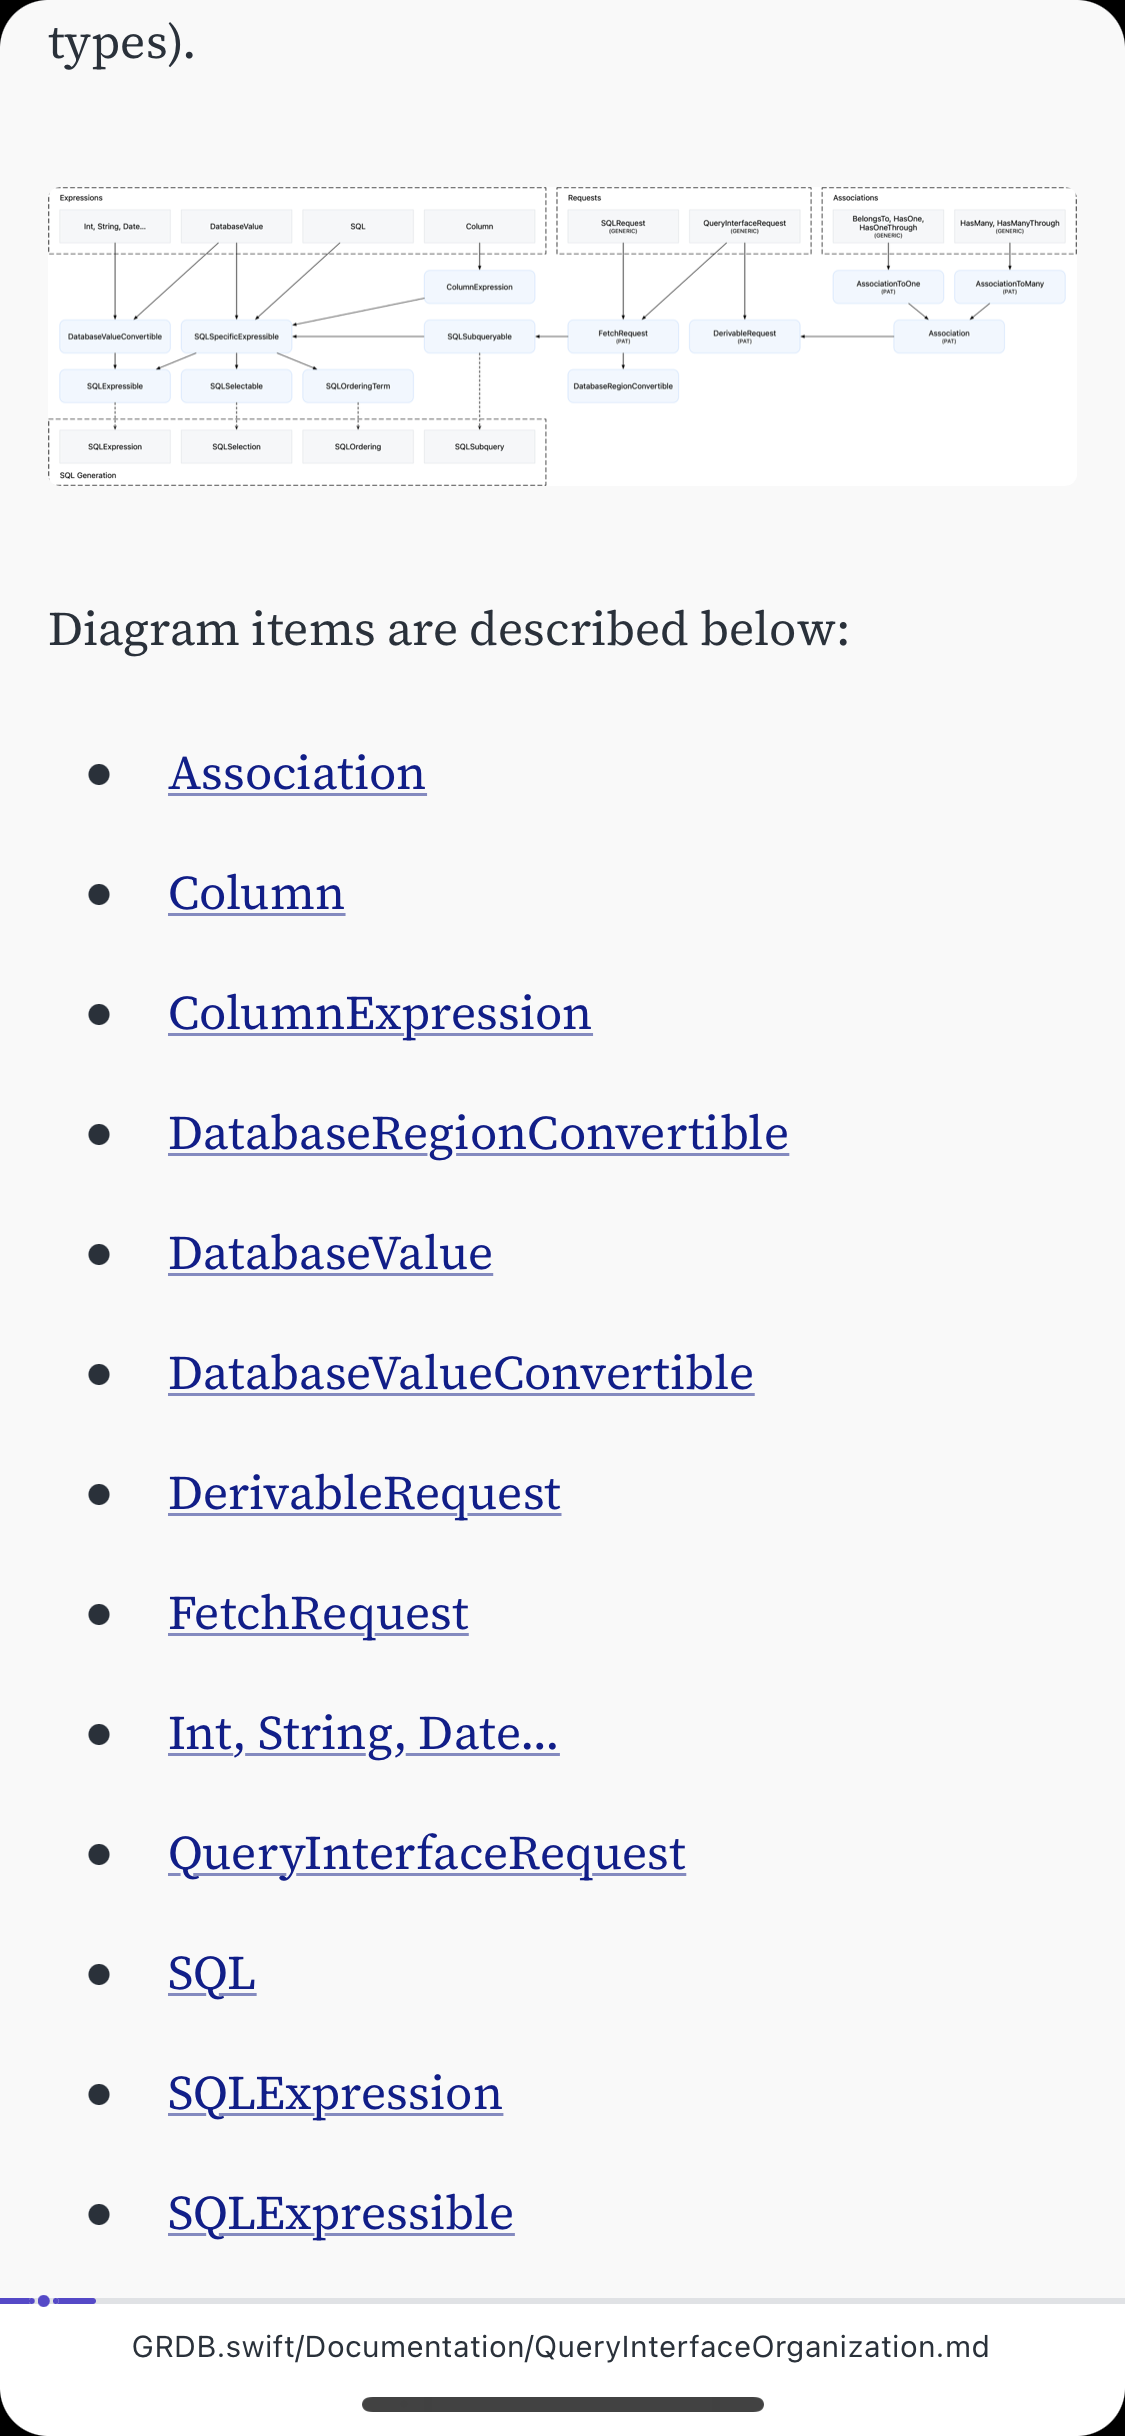Follow the ColumnExpression link
Screen dimensions: 1125x2436
(x=380, y=1014)
